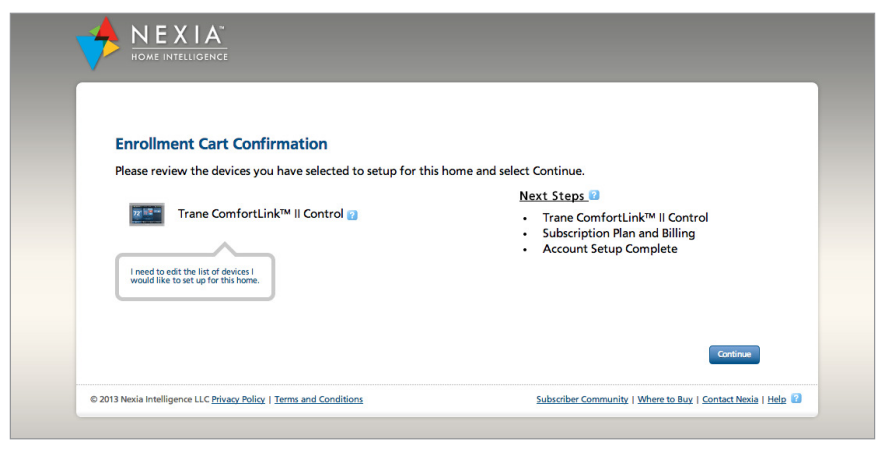Open the edit device list speech bubble link
The height and width of the screenshot is (461, 878).
pos(195,276)
